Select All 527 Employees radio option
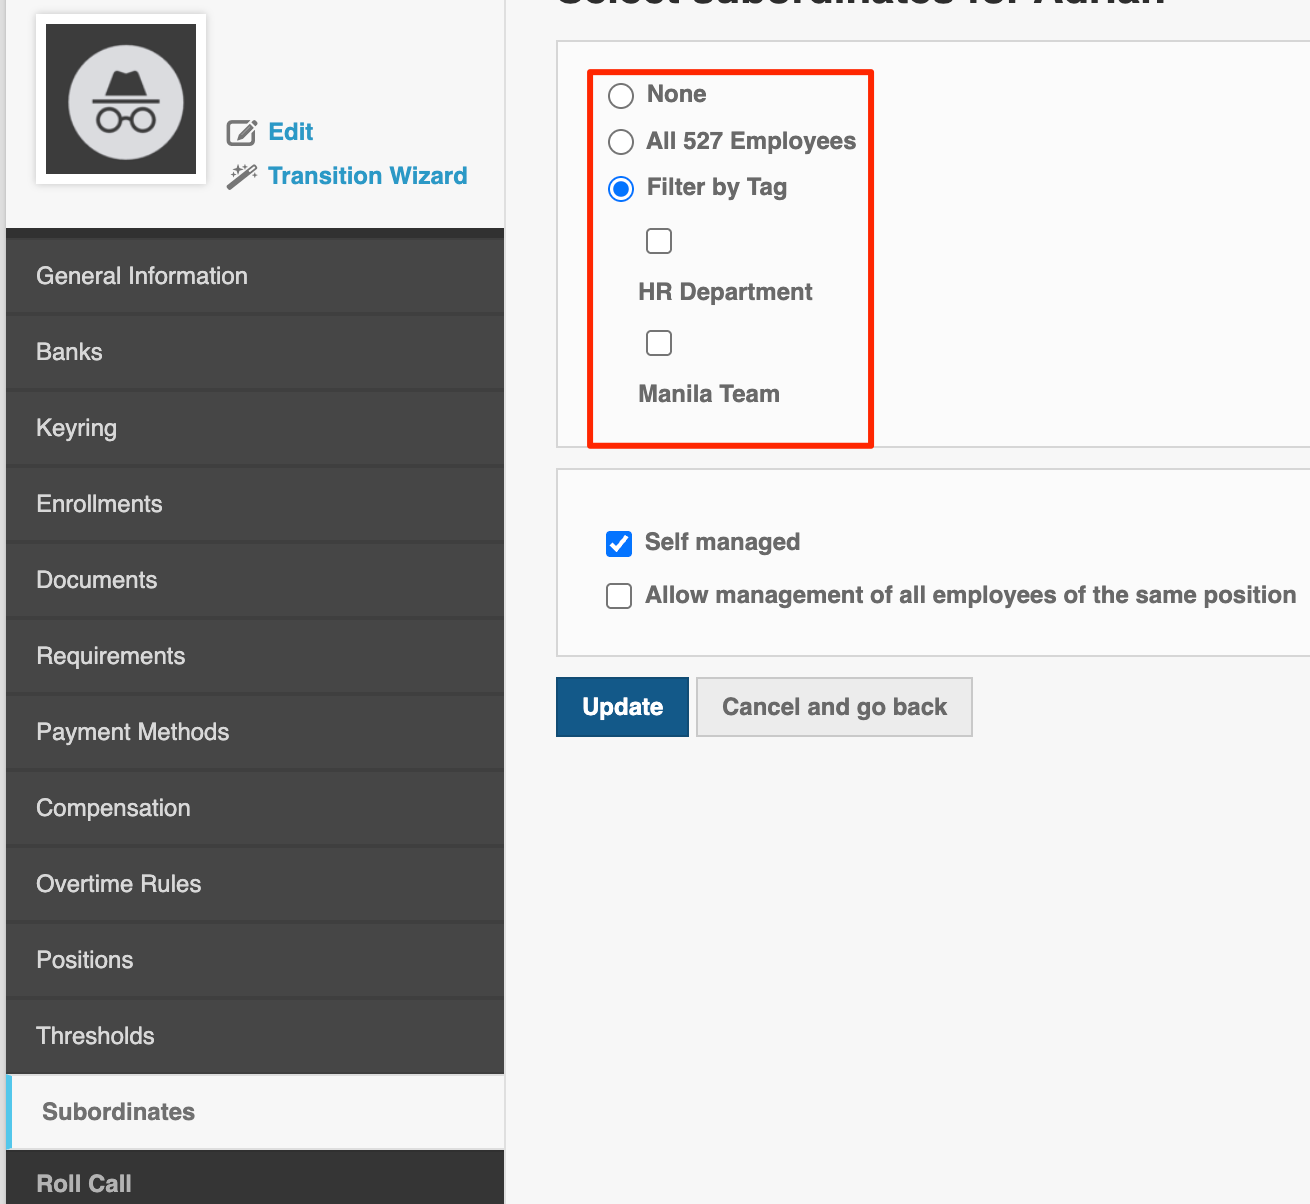The image size is (1310, 1204). tap(621, 142)
